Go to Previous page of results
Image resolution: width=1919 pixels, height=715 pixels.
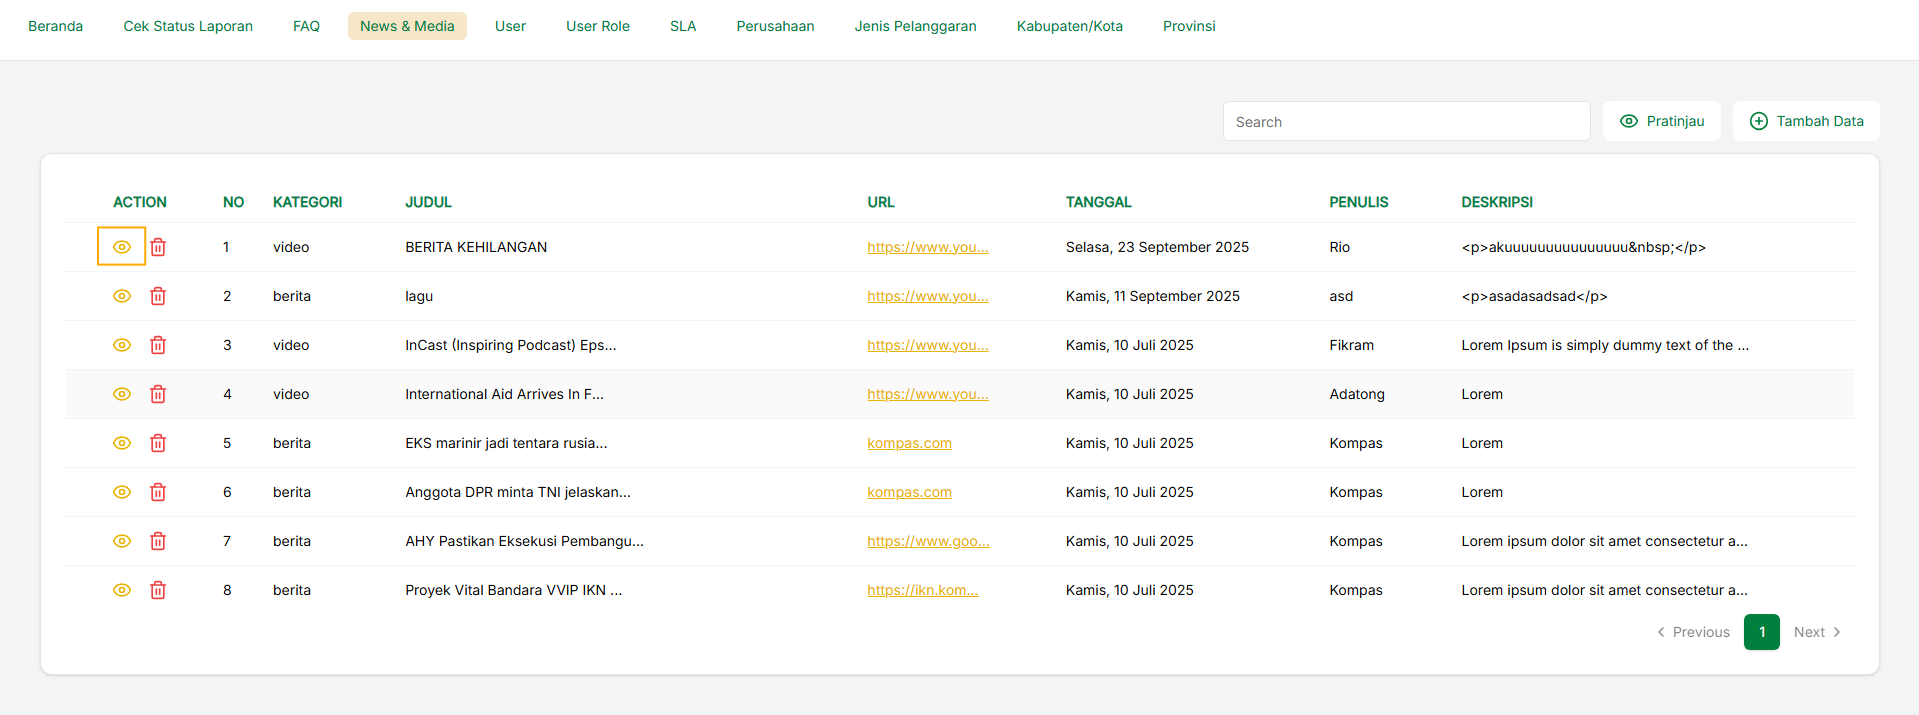coord(1693,632)
